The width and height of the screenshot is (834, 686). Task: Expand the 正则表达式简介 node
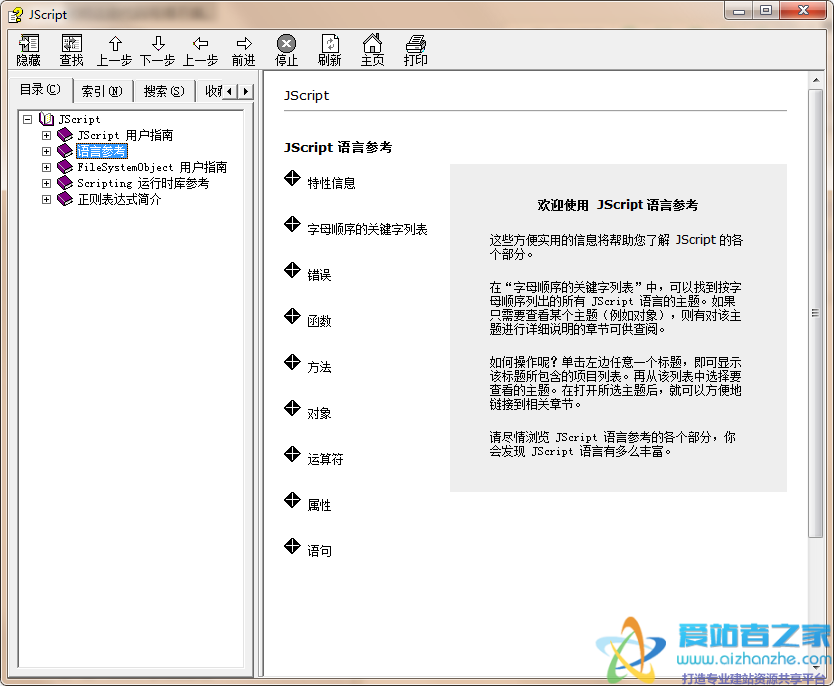pyautogui.click(x=46, y=199)
